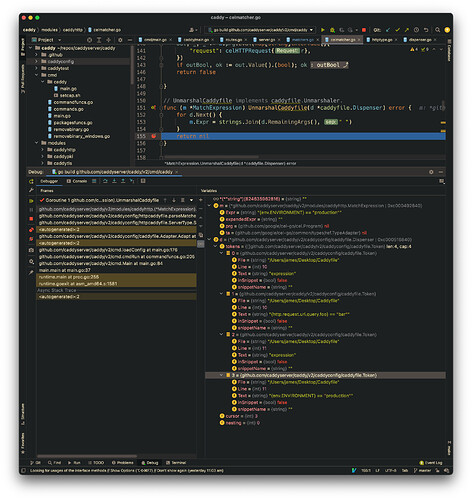Viewport: 472px width, 500px height.
Task: Resume program in debug sidebar
Action: pos(31,201)
